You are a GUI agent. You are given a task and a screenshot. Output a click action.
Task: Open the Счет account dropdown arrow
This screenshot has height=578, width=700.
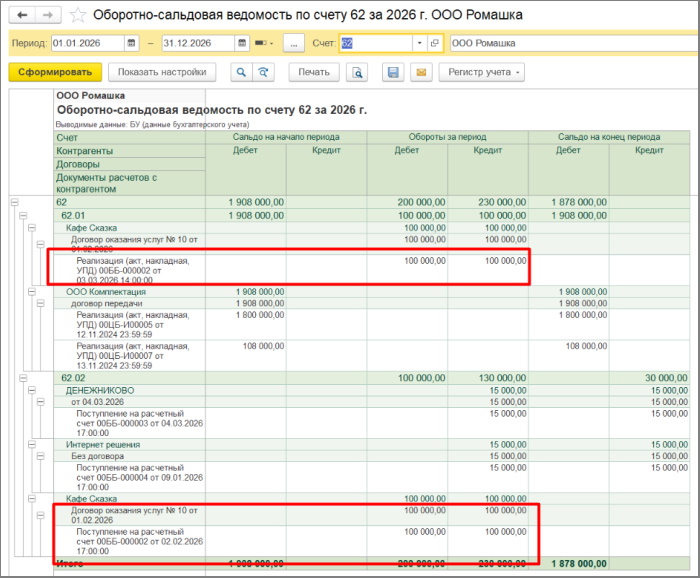(419, 44)
